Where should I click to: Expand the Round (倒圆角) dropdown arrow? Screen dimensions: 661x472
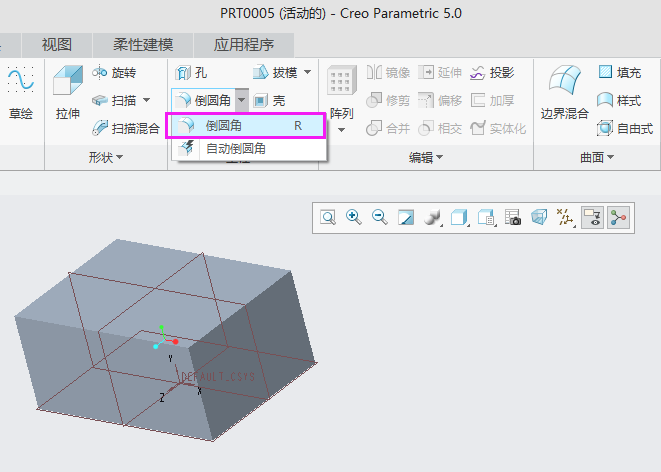coord(241,100)
